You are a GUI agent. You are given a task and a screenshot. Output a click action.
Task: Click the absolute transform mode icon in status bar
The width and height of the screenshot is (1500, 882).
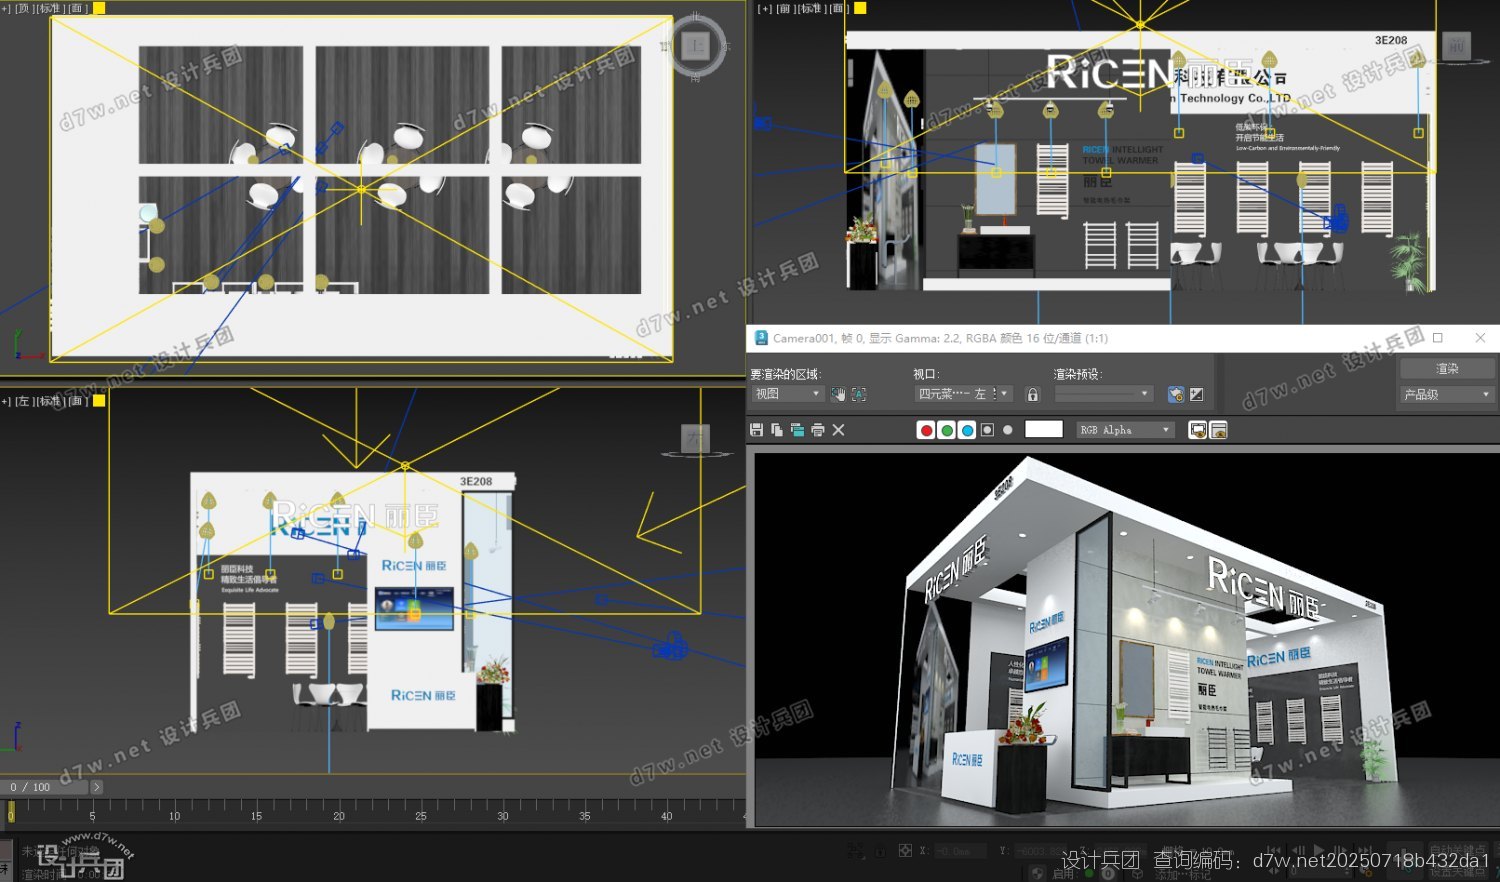905,851
